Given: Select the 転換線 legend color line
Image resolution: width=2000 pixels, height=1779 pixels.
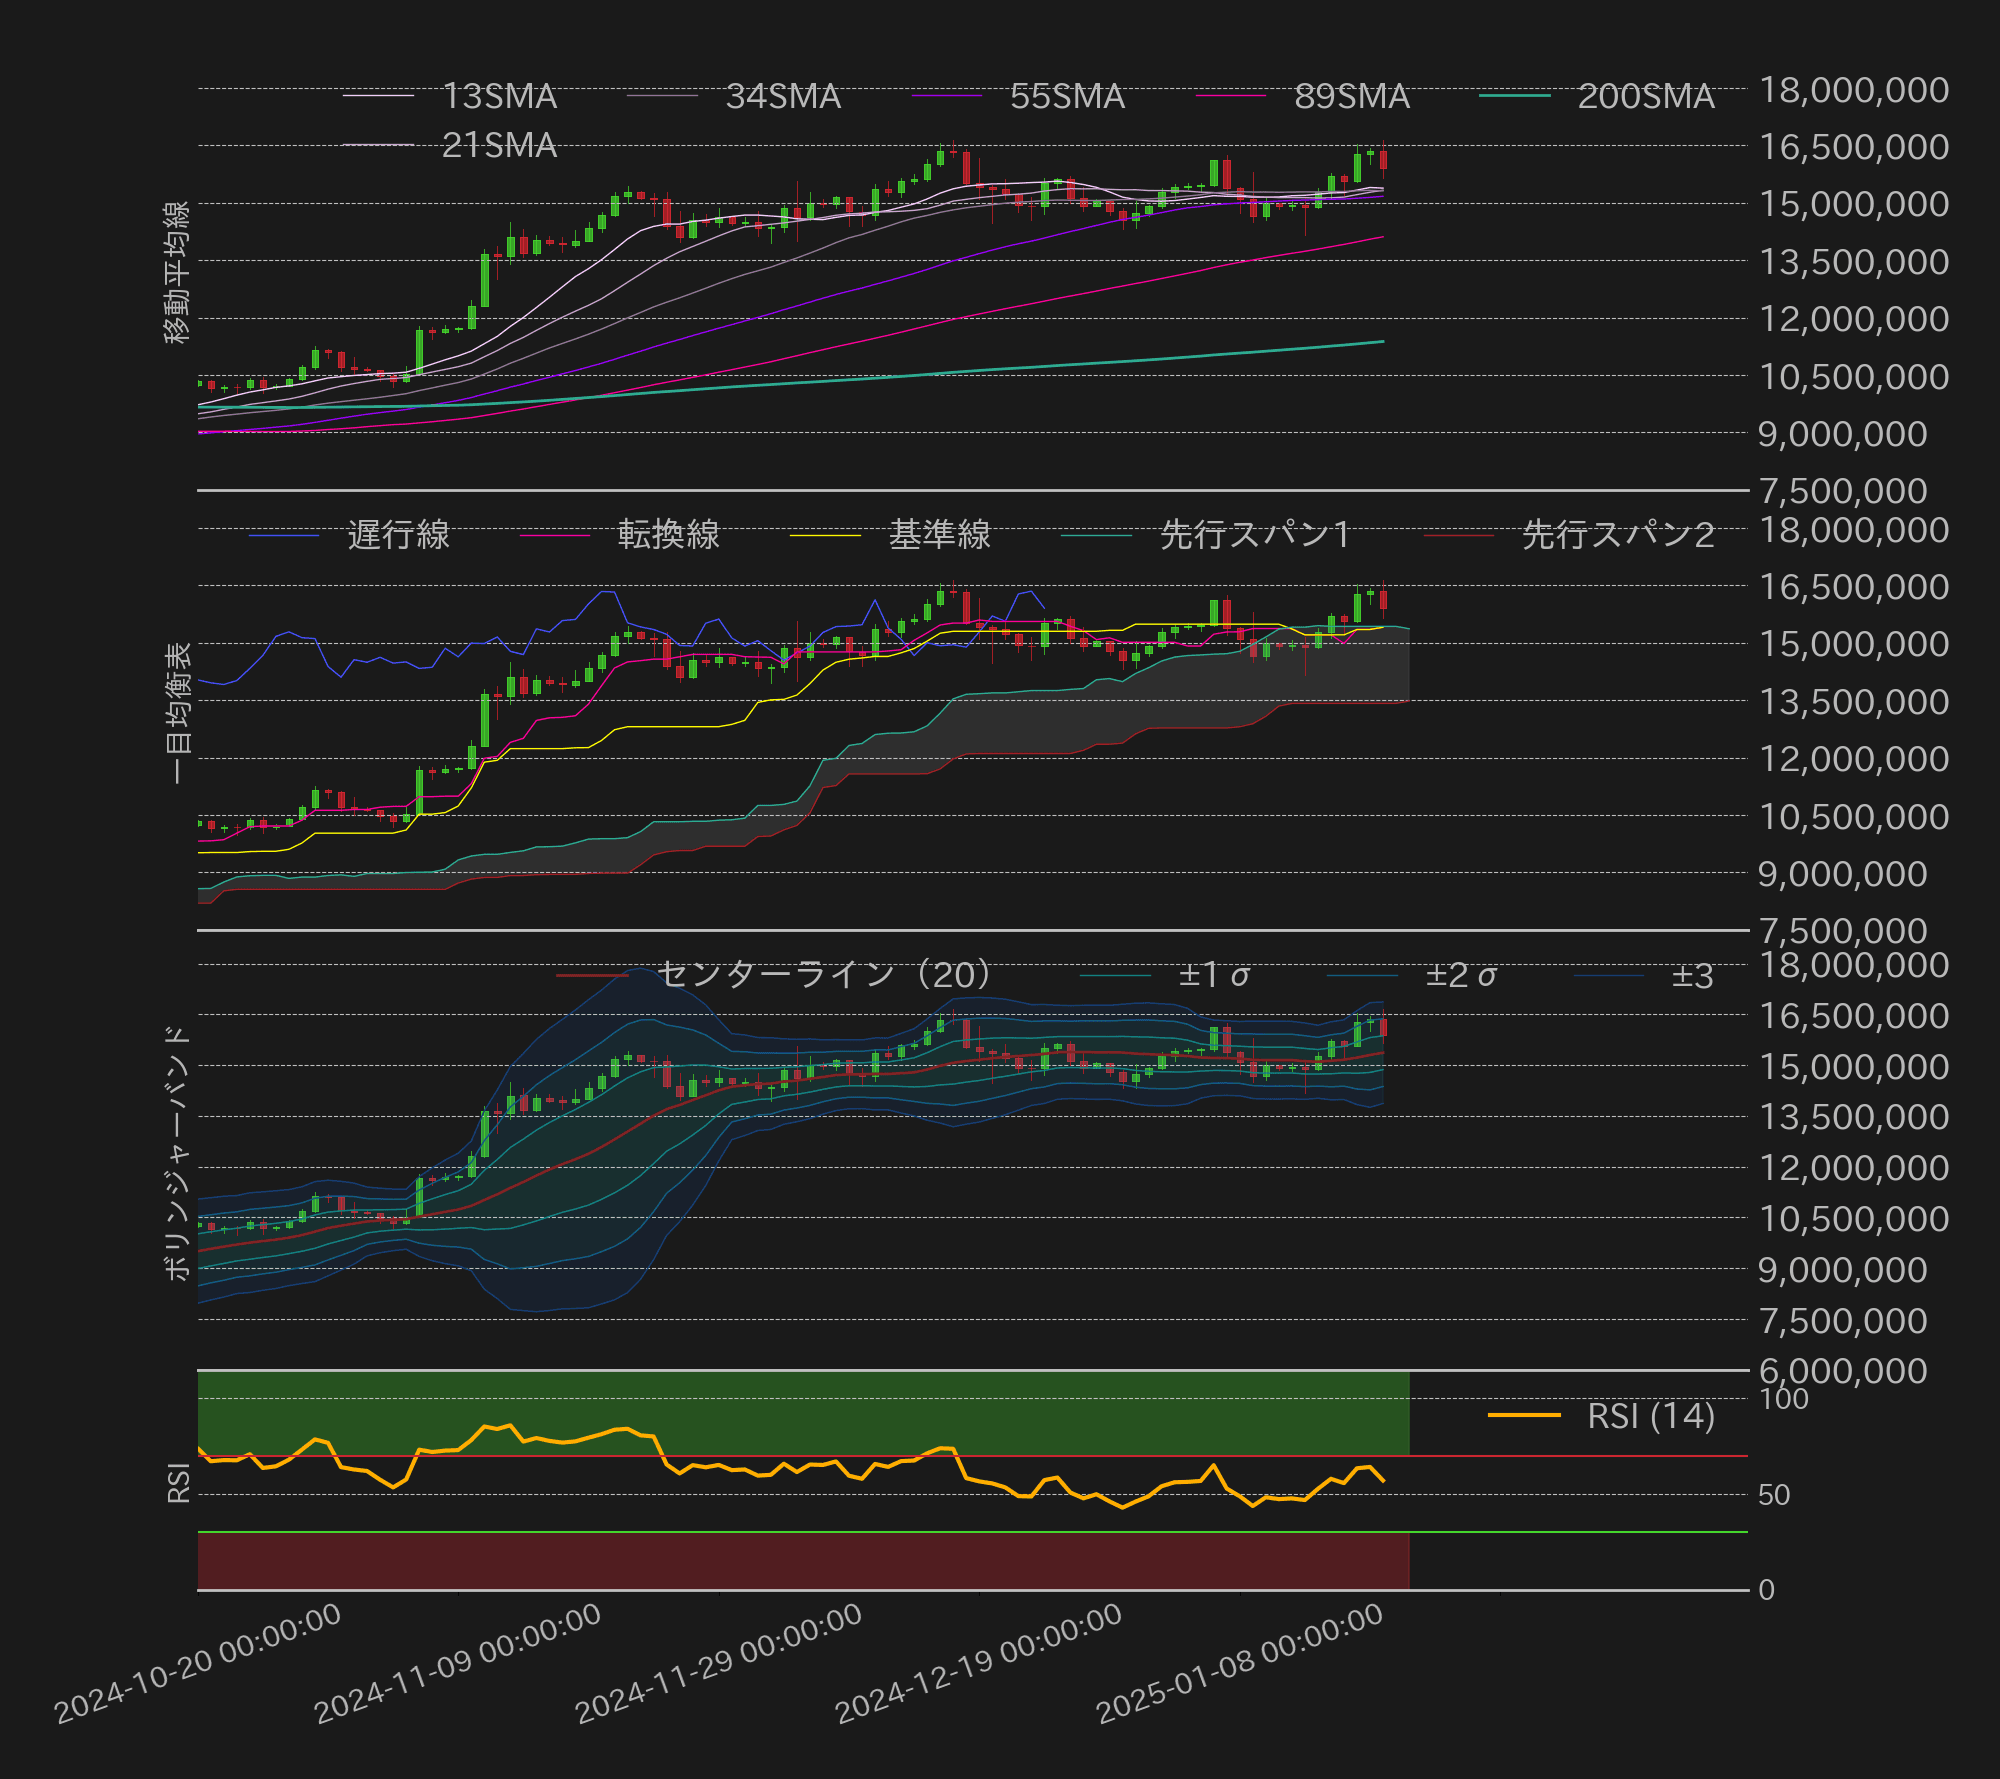Looking at the screenshot, I should tap(555, 534).
